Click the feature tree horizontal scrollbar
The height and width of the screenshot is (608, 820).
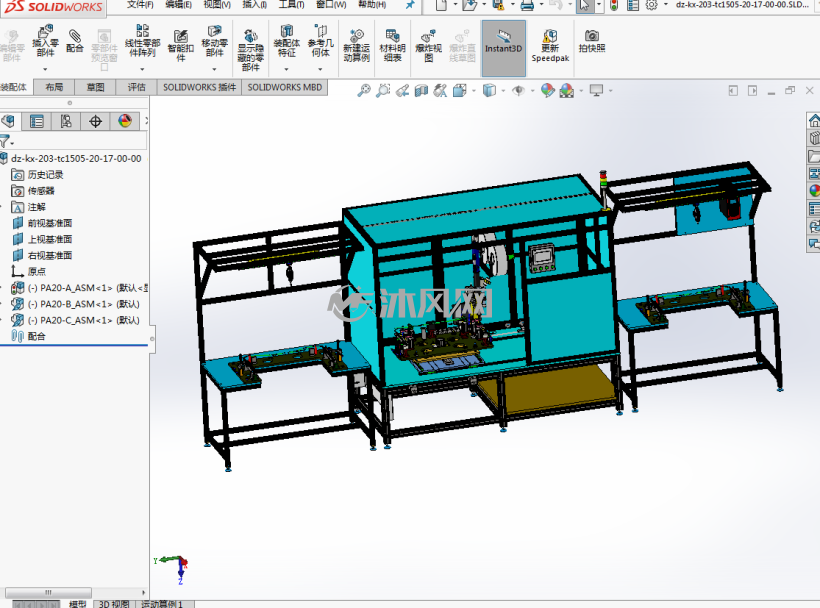[48, 592]
